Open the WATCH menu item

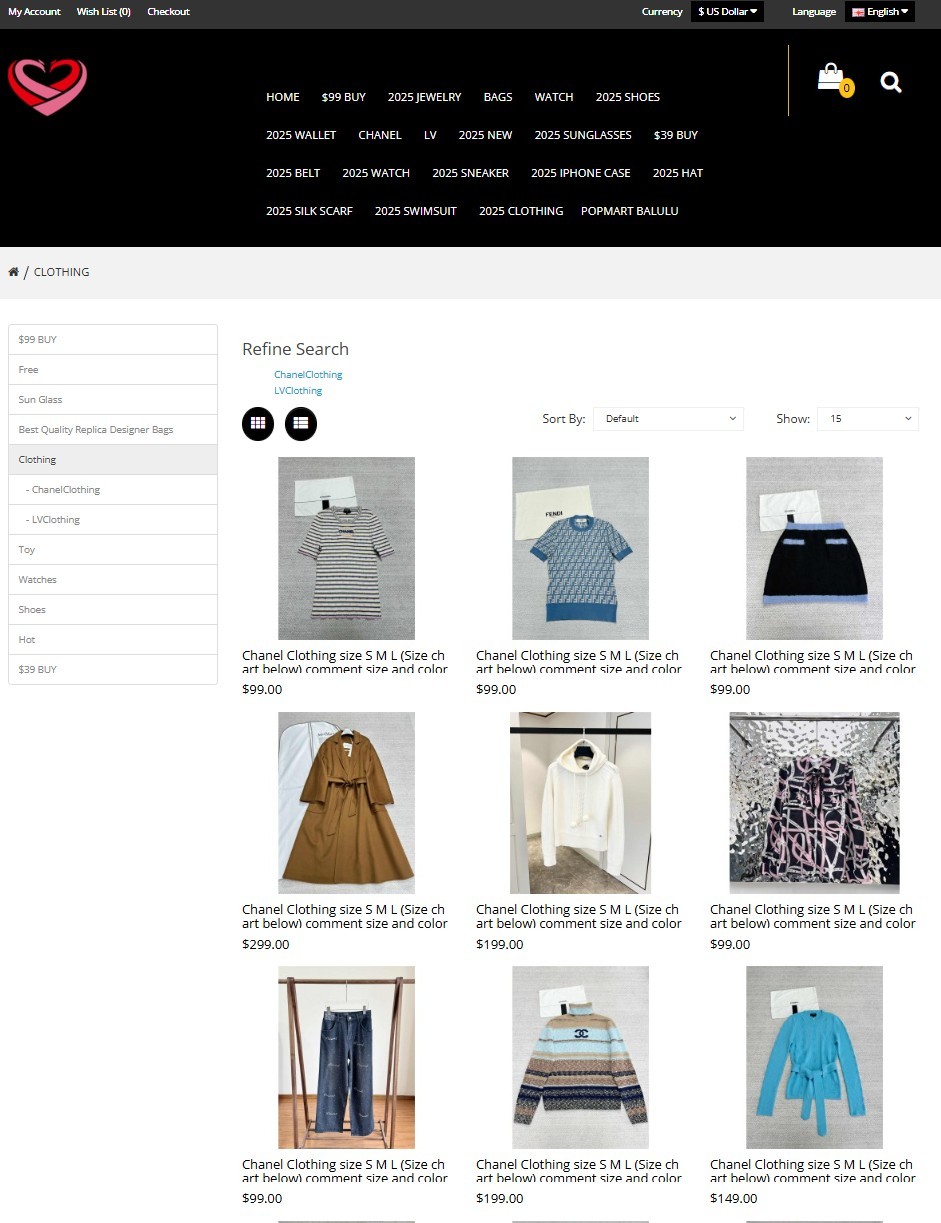554,97
